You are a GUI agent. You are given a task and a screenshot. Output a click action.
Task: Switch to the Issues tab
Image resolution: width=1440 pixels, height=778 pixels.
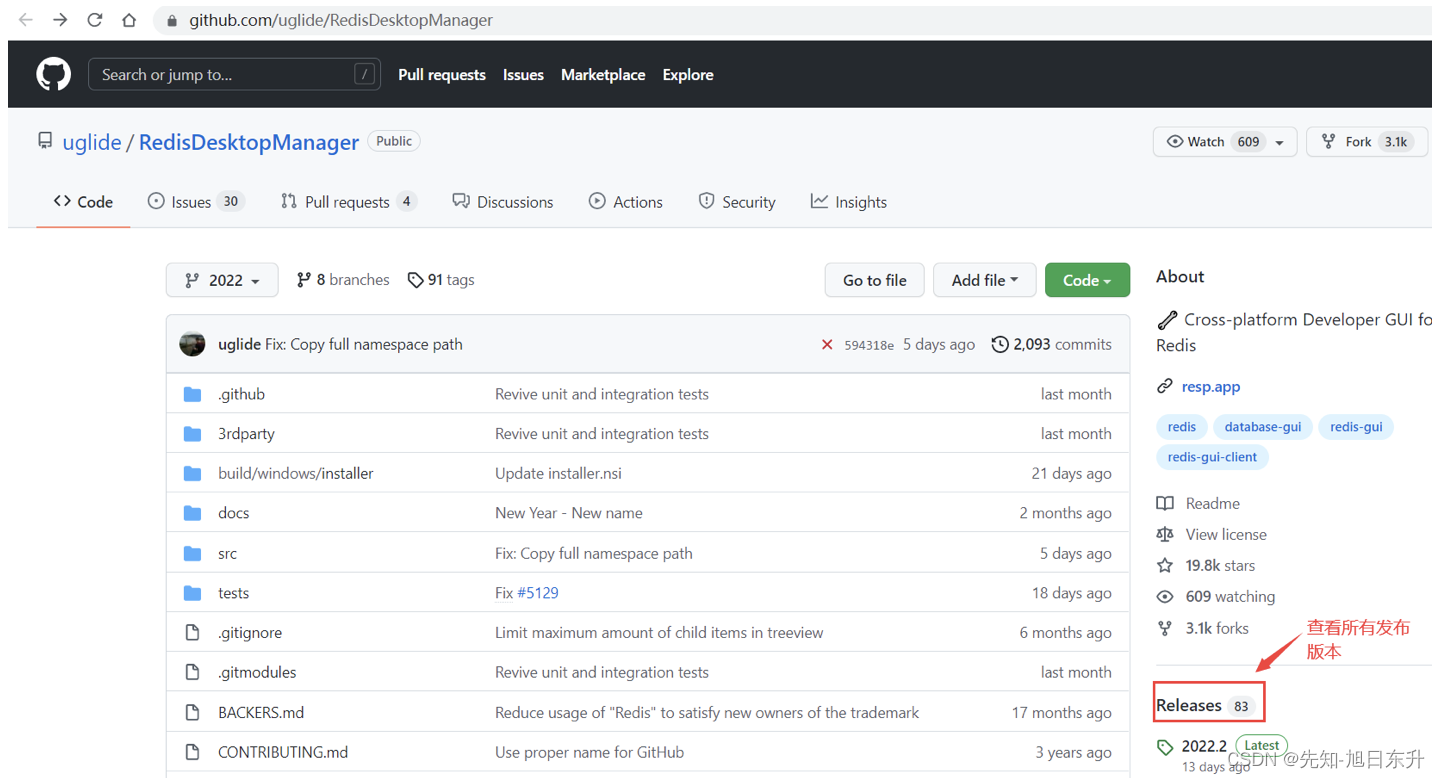(x=195, y=202)
